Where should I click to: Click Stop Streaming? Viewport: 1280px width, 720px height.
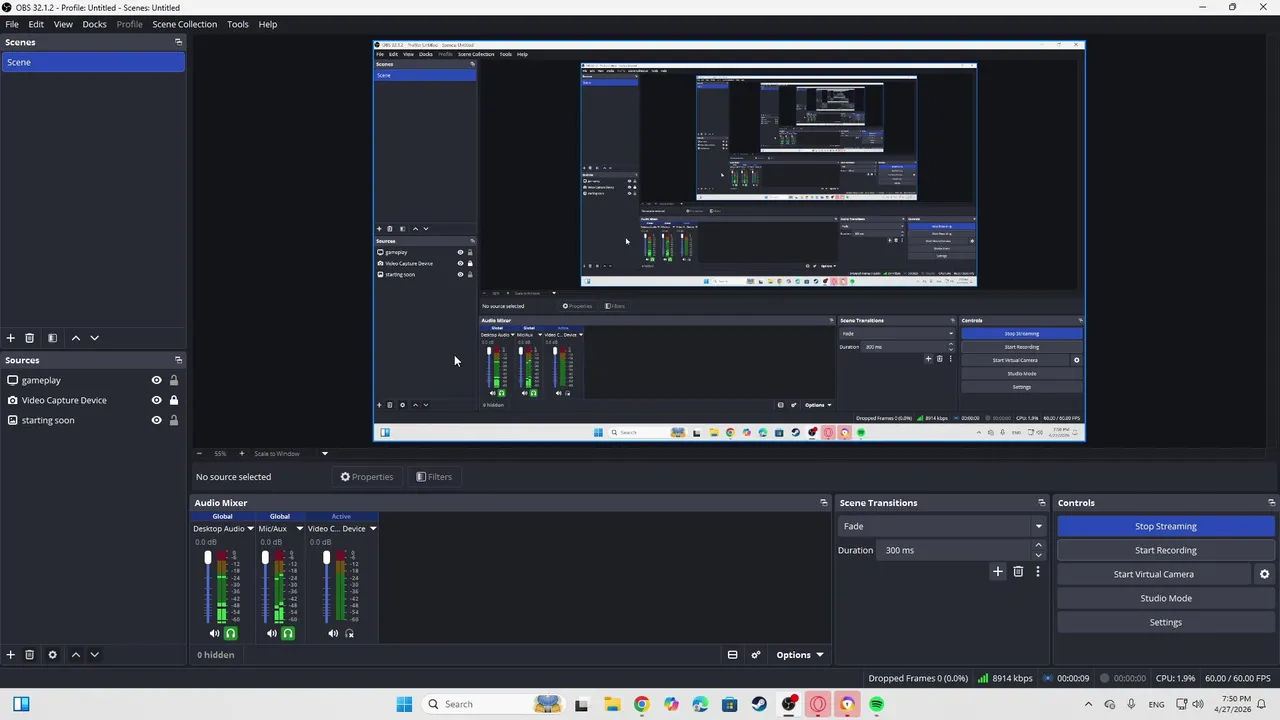[1166, 526]
